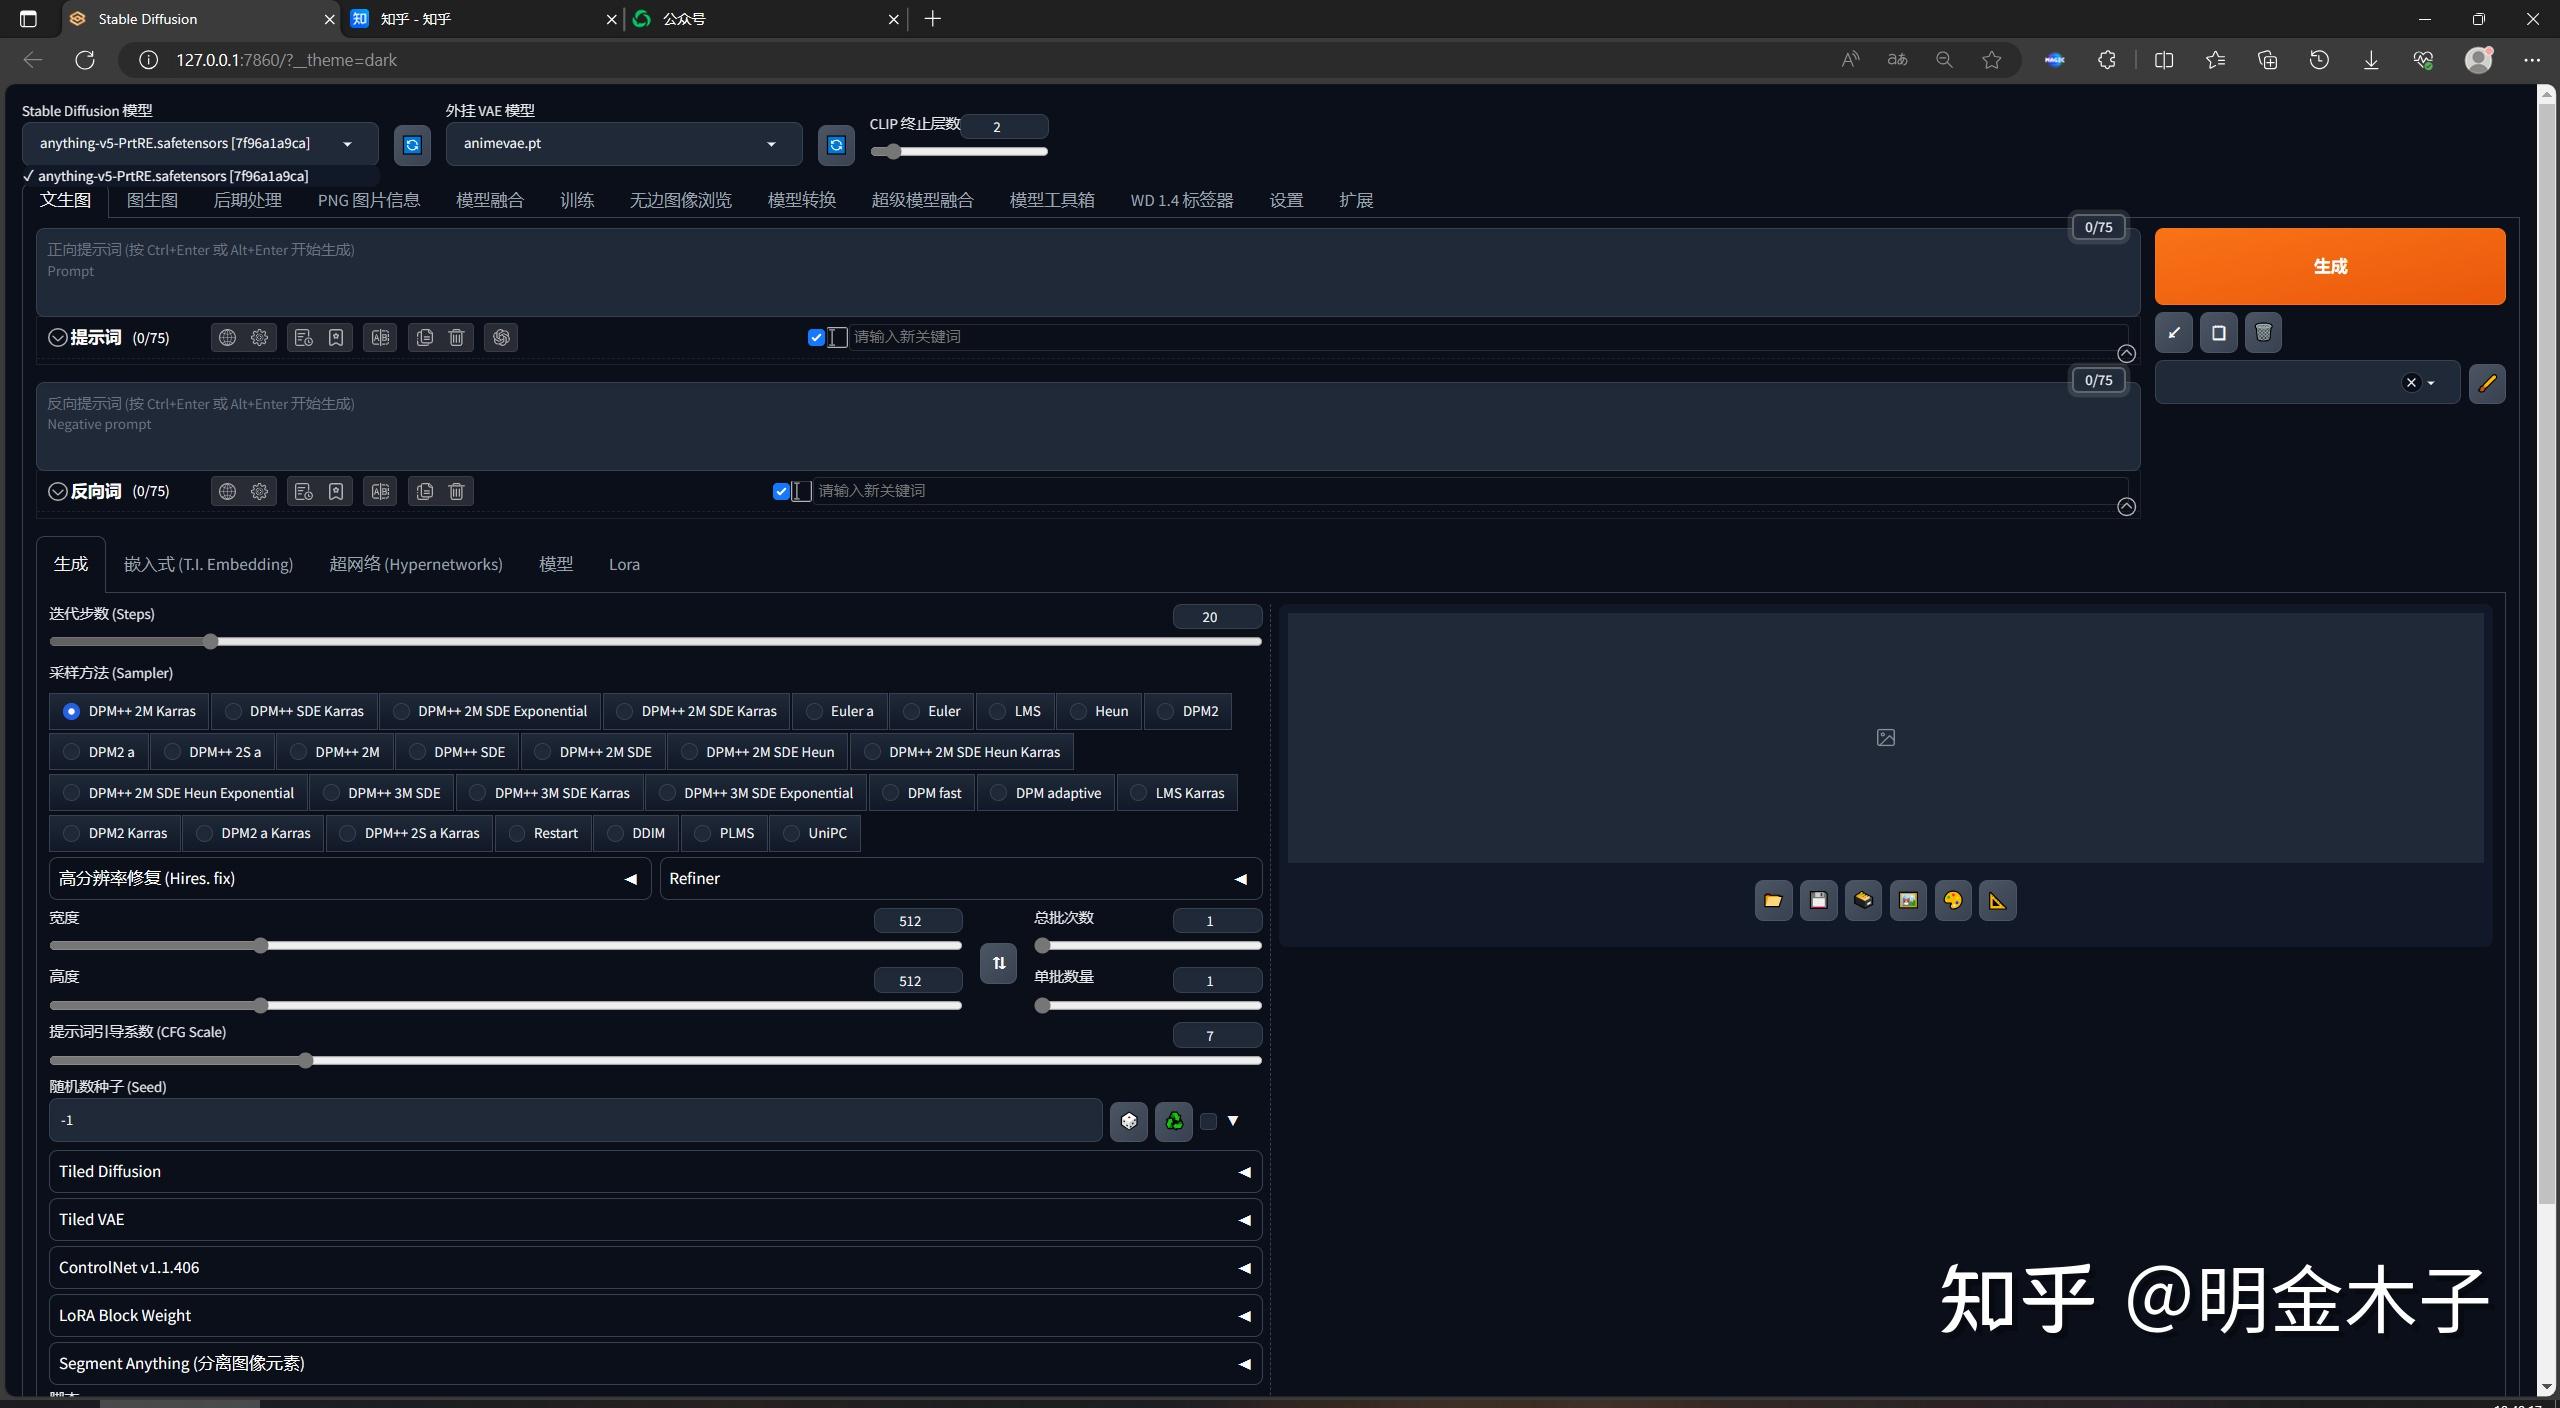Open the Stable Diffusion model dropdown
Screen dimensions: 2560x1408
[x=347, y=143]
